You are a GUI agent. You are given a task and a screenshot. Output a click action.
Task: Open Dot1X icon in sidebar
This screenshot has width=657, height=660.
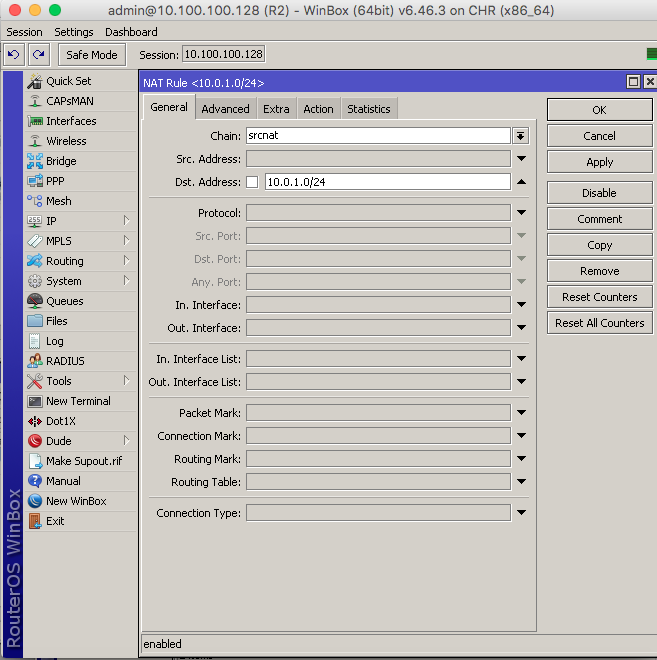[35, 421]
